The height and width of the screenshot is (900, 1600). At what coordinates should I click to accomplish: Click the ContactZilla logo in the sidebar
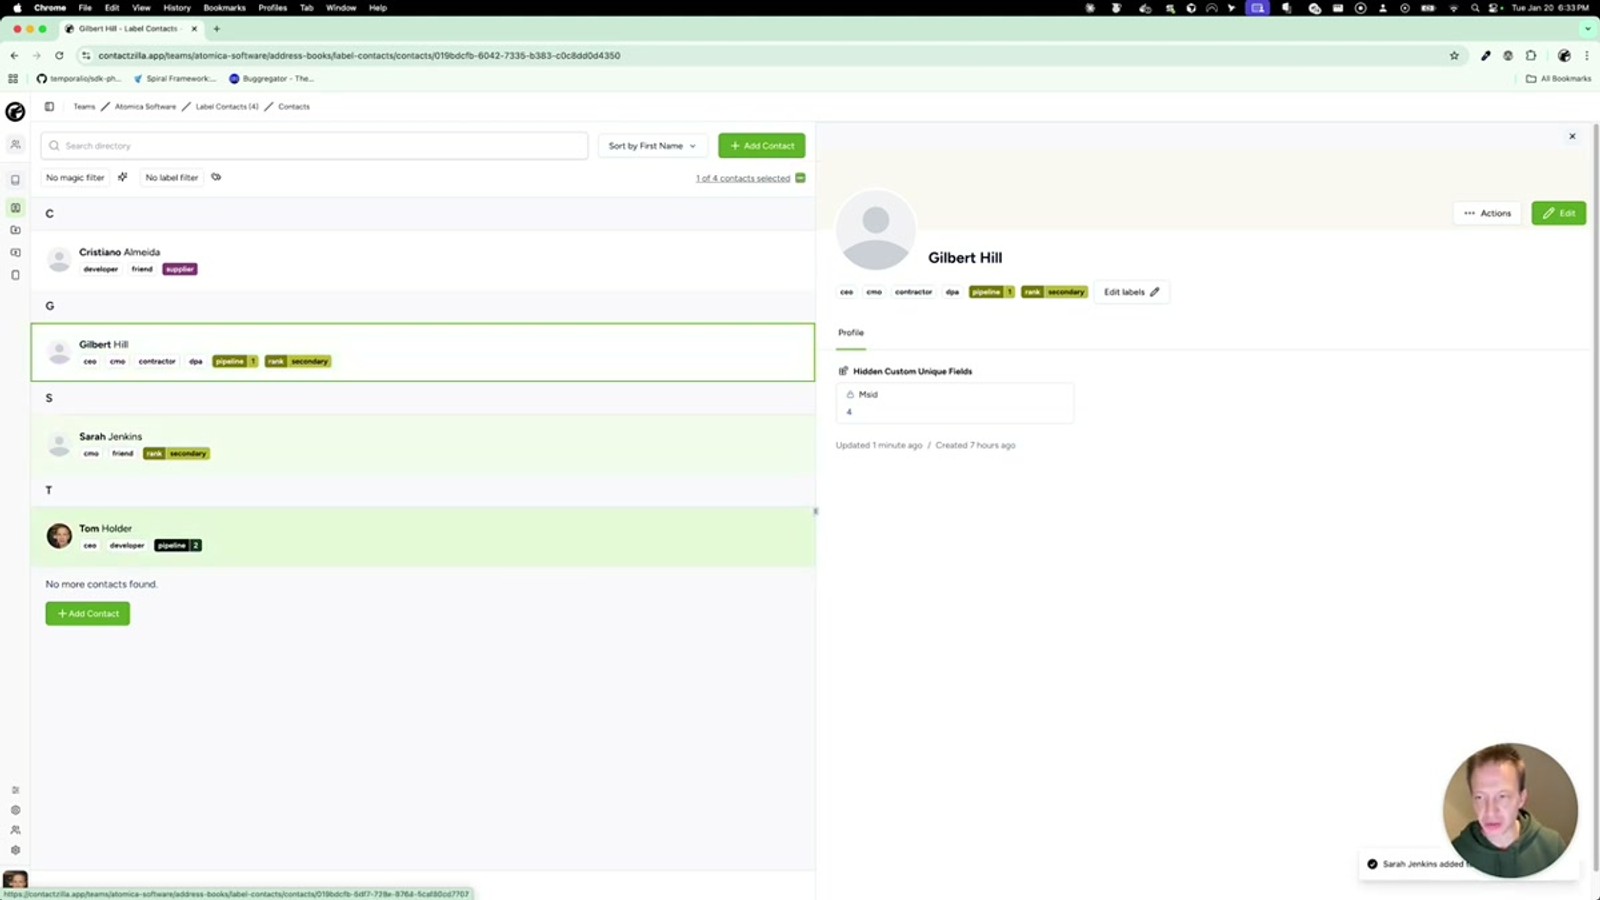point(15,112)
